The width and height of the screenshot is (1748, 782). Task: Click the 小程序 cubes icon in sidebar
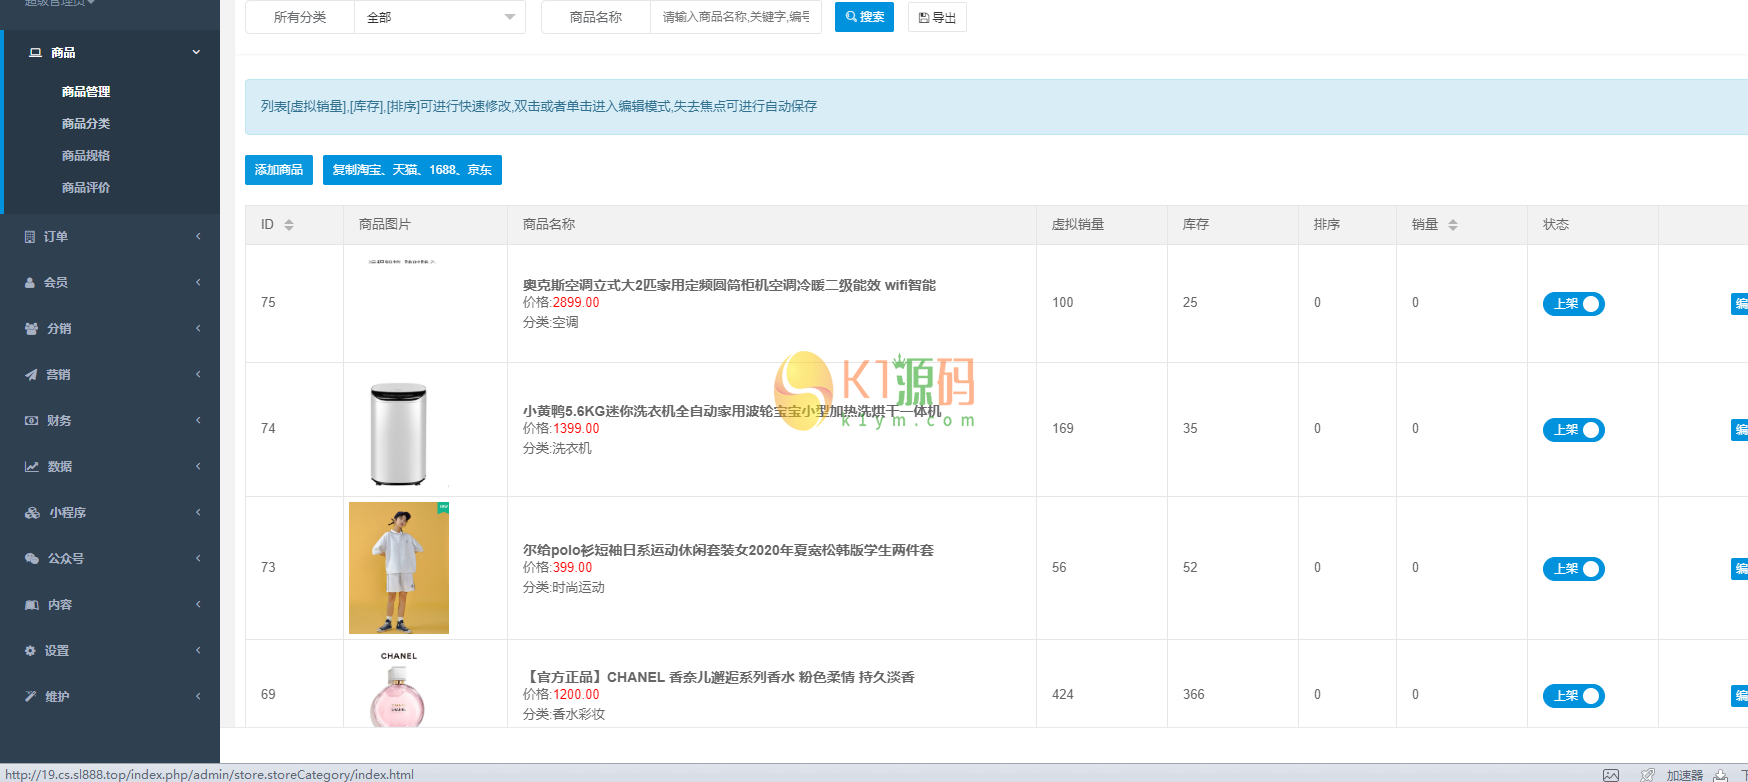32,513
